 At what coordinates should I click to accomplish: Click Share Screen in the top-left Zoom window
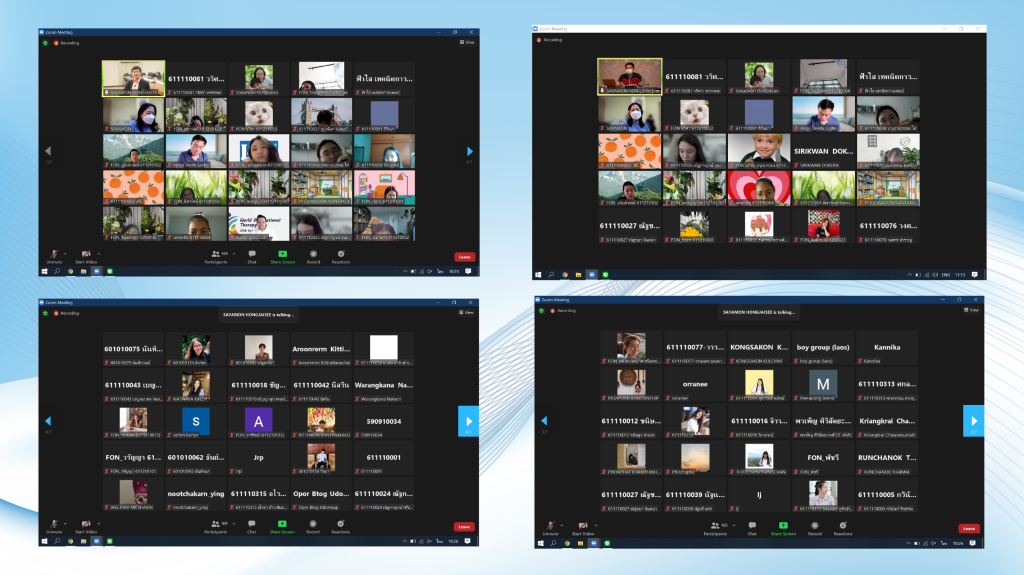click(x=283, y=256)
